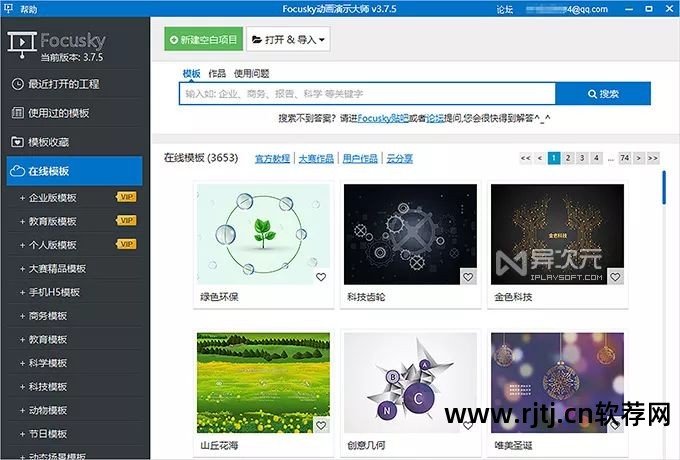Open the 山丘花海 template thumbnail
680x460 pixels.
pyautogui.click(x=263, y=383)
